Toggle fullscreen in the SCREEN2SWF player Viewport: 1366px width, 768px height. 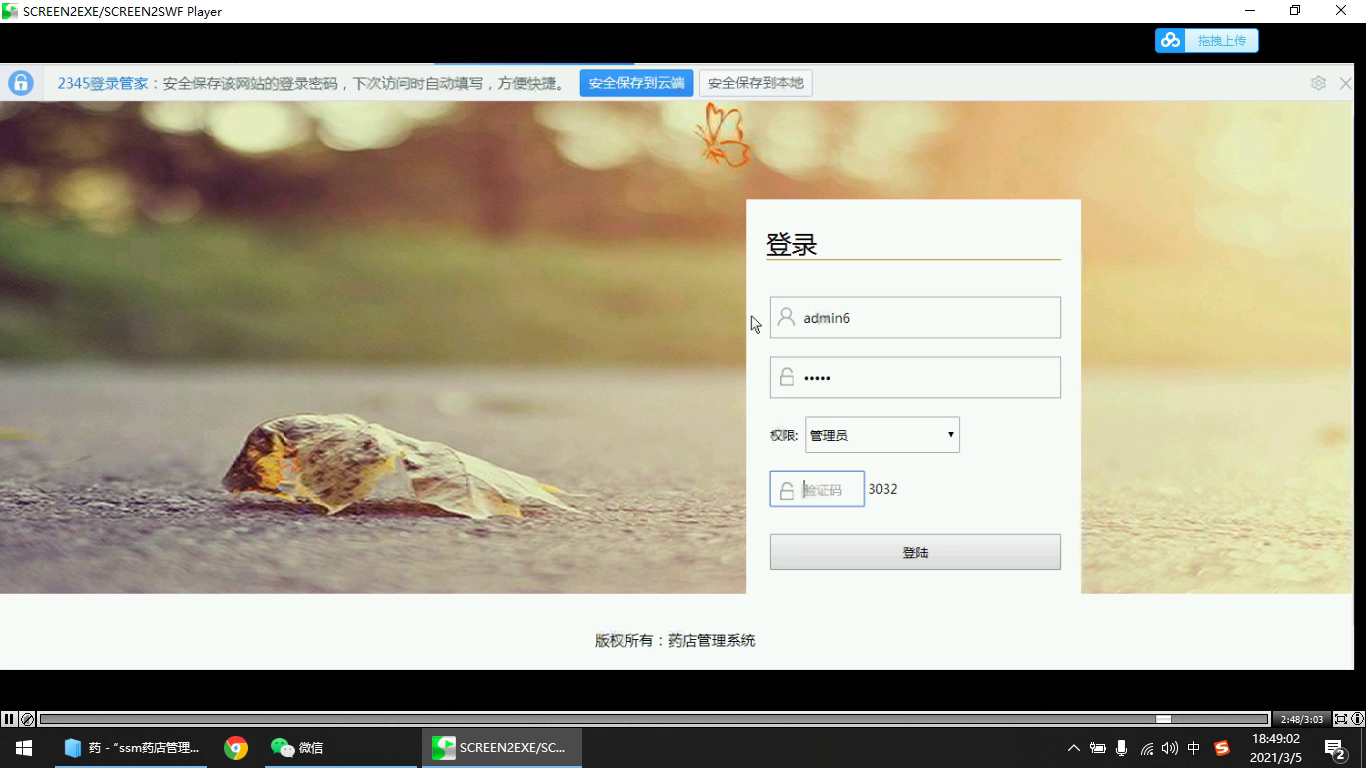point(1341,719)
